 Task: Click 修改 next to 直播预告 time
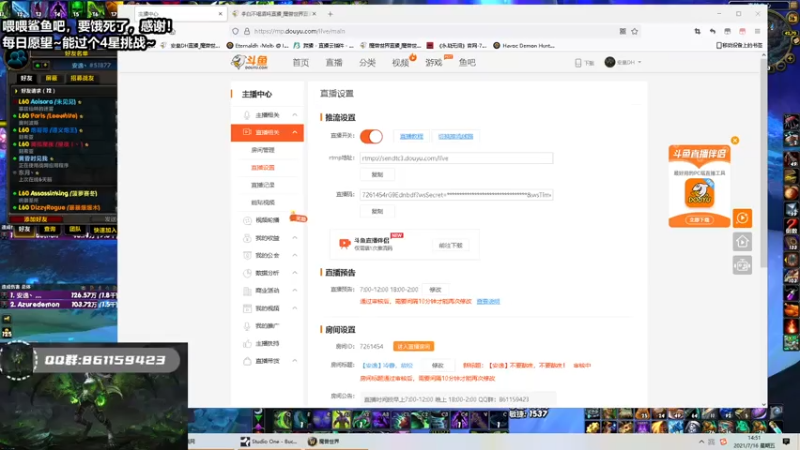click(435, 290)
